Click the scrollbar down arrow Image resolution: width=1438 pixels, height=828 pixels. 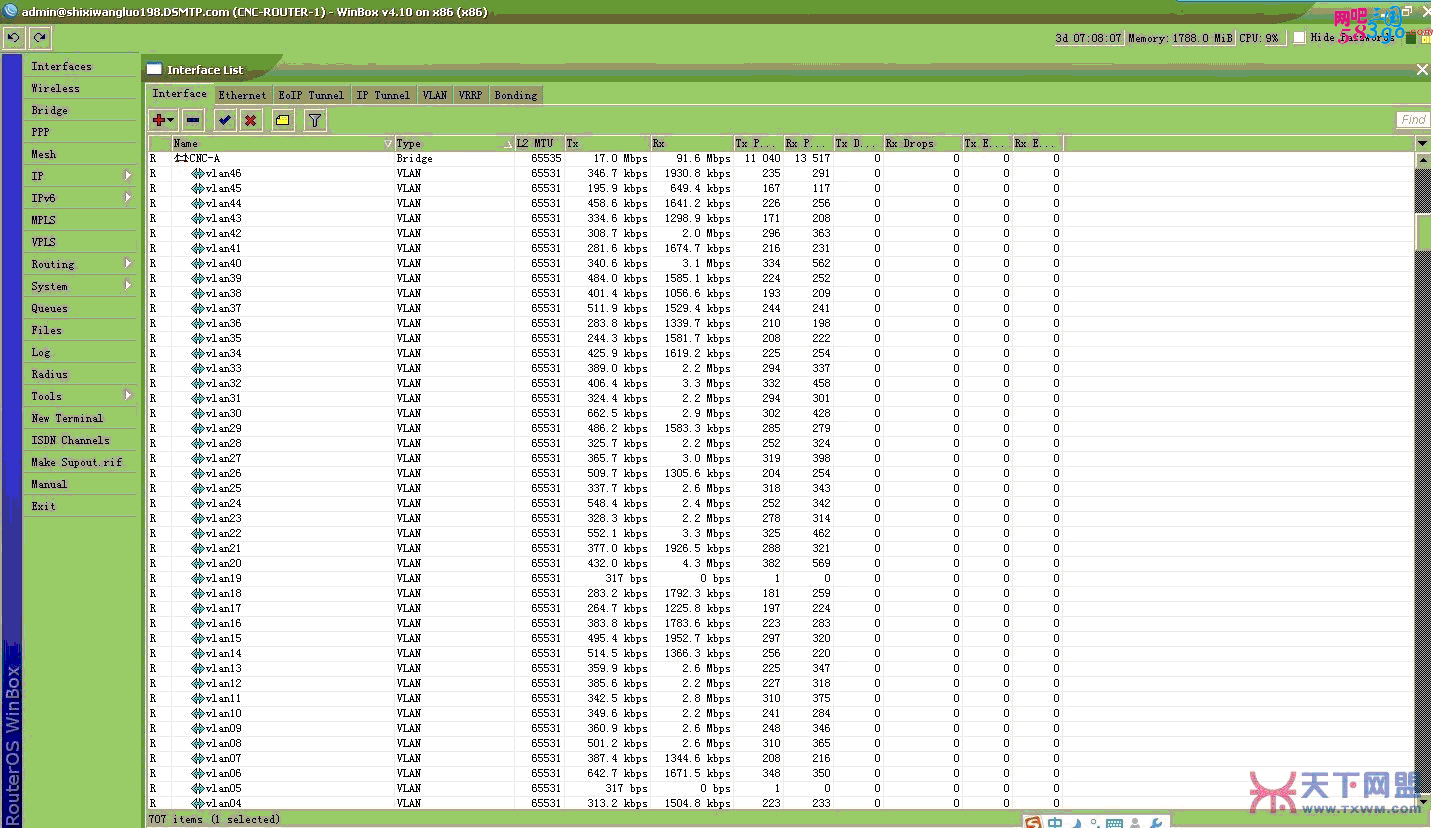1423,802
